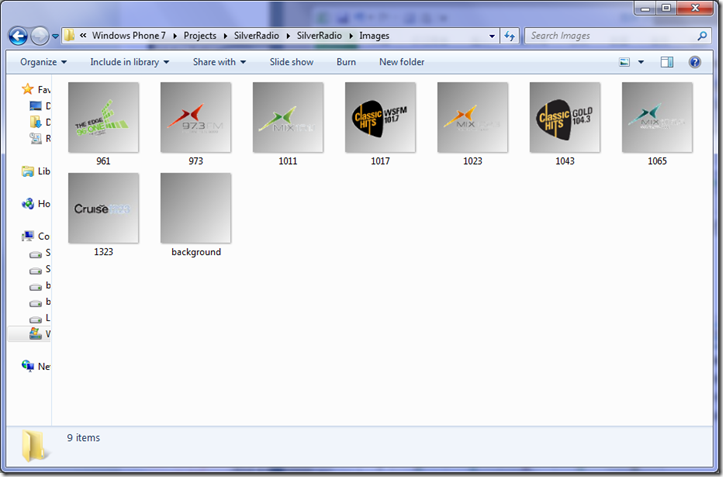The image size is (723, 477).
Task: Select the 1011 Mix thumbnail
Action: pyautogui.click(x=288, y=118)
